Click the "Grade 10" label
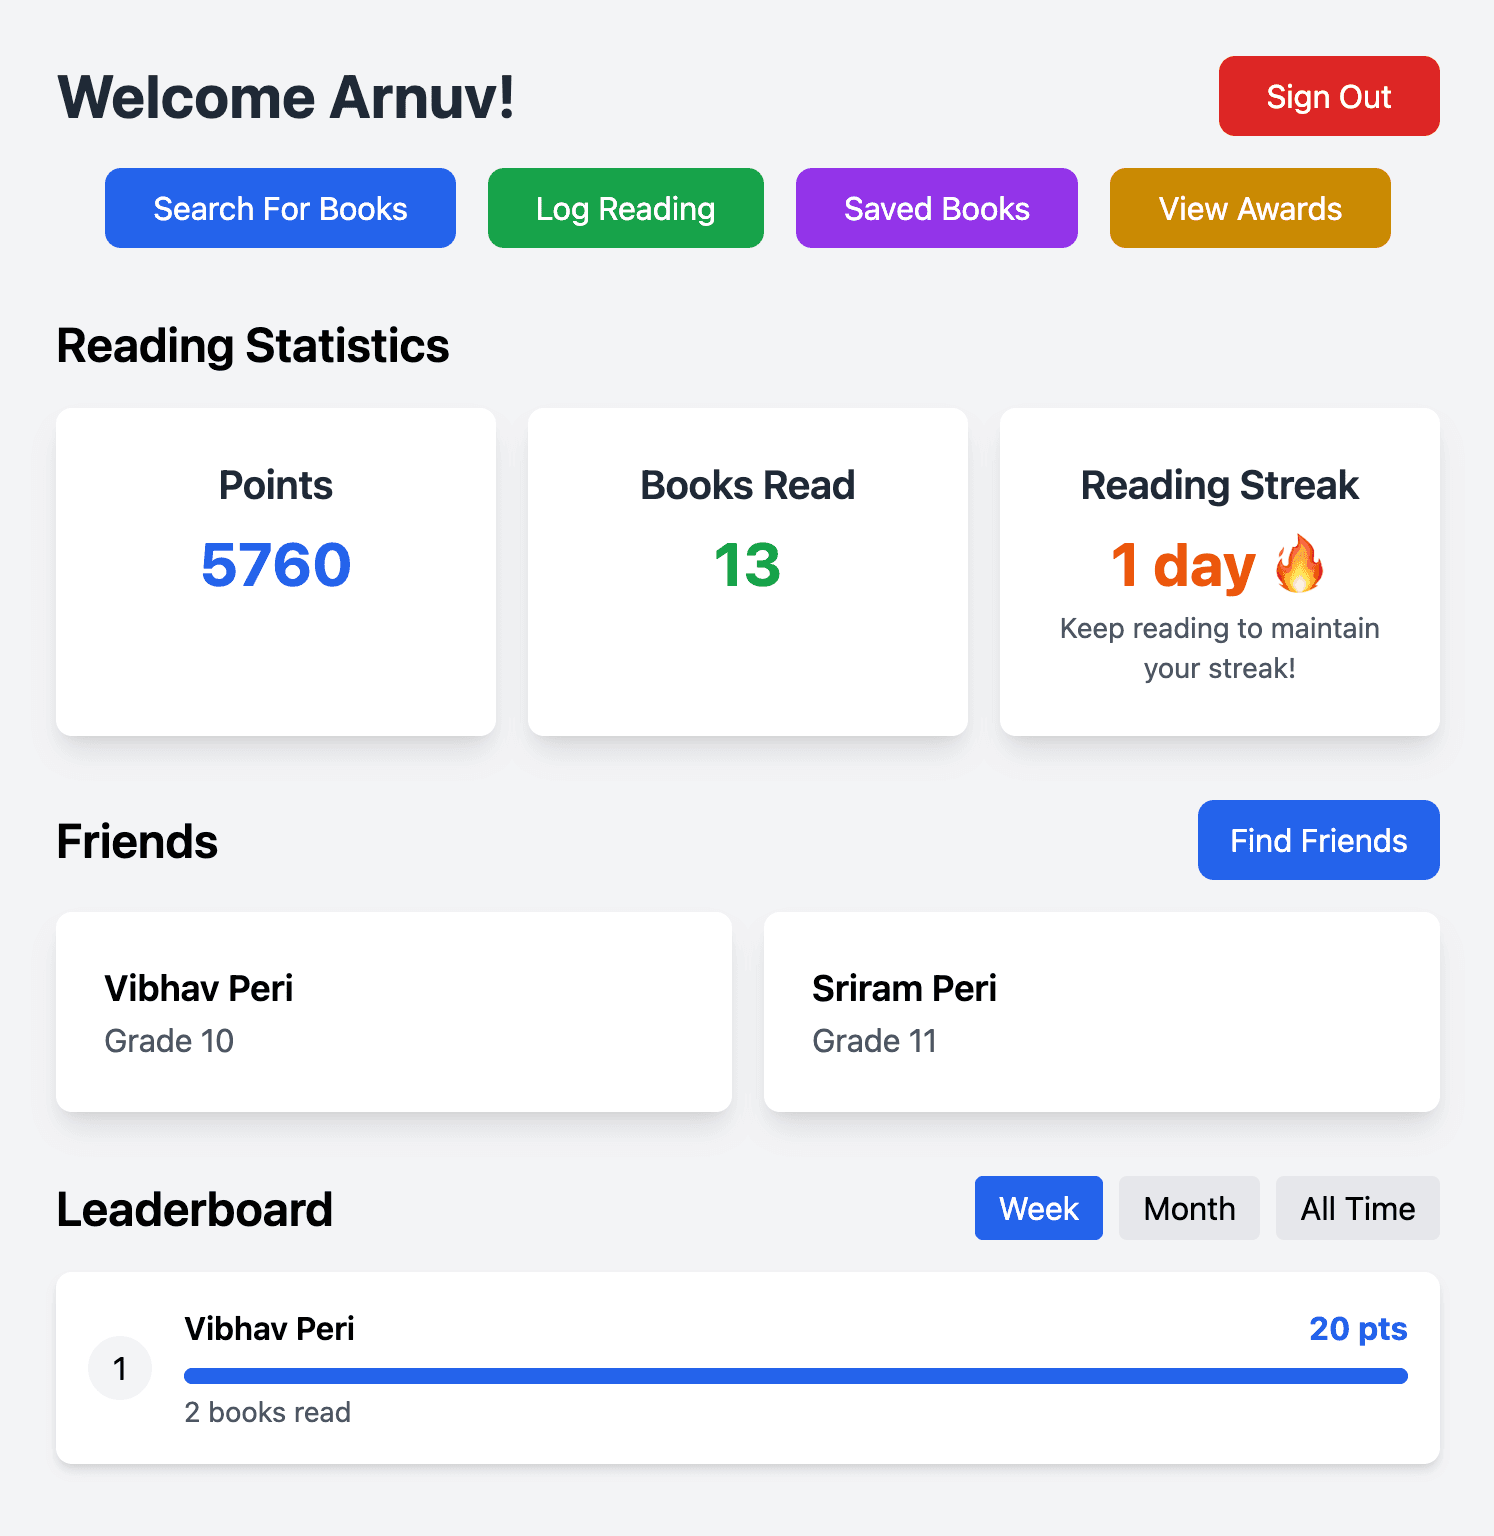 coord(169,1041)
